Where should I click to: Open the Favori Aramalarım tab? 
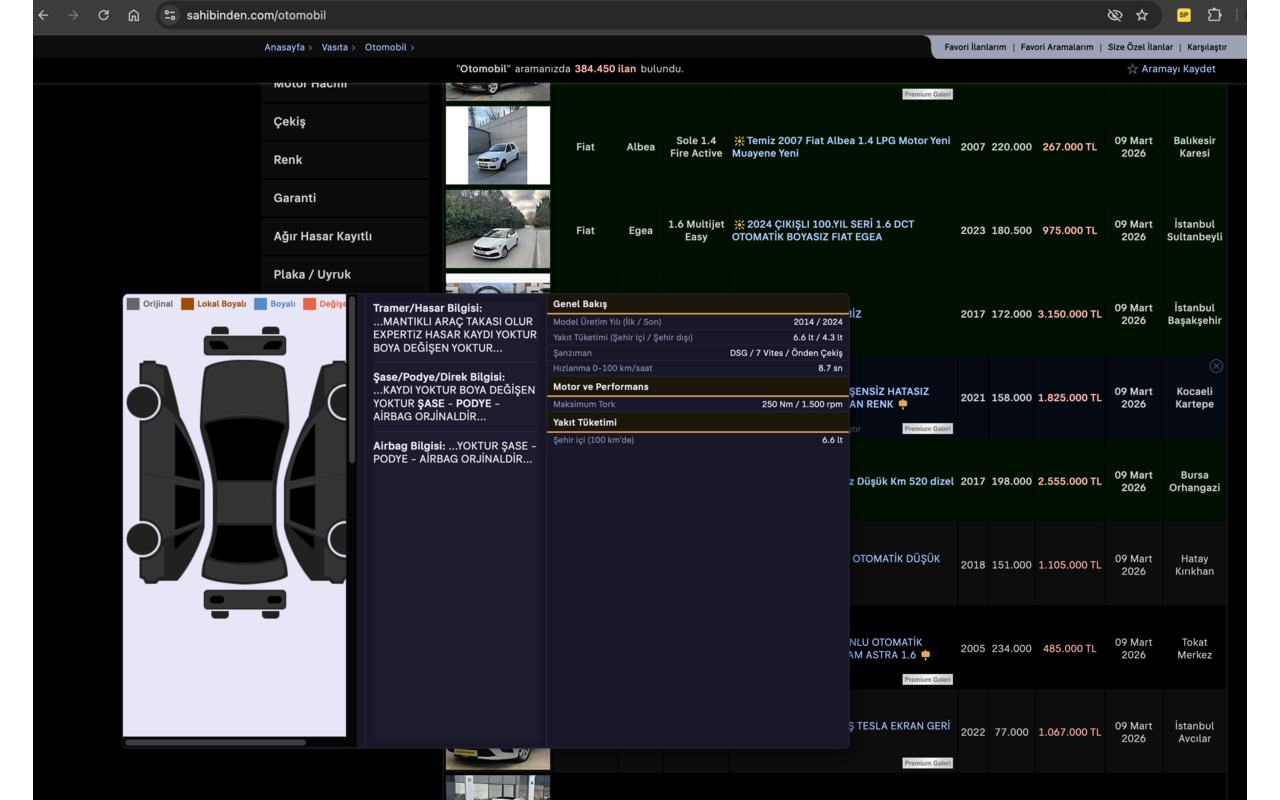[1057, 47]
